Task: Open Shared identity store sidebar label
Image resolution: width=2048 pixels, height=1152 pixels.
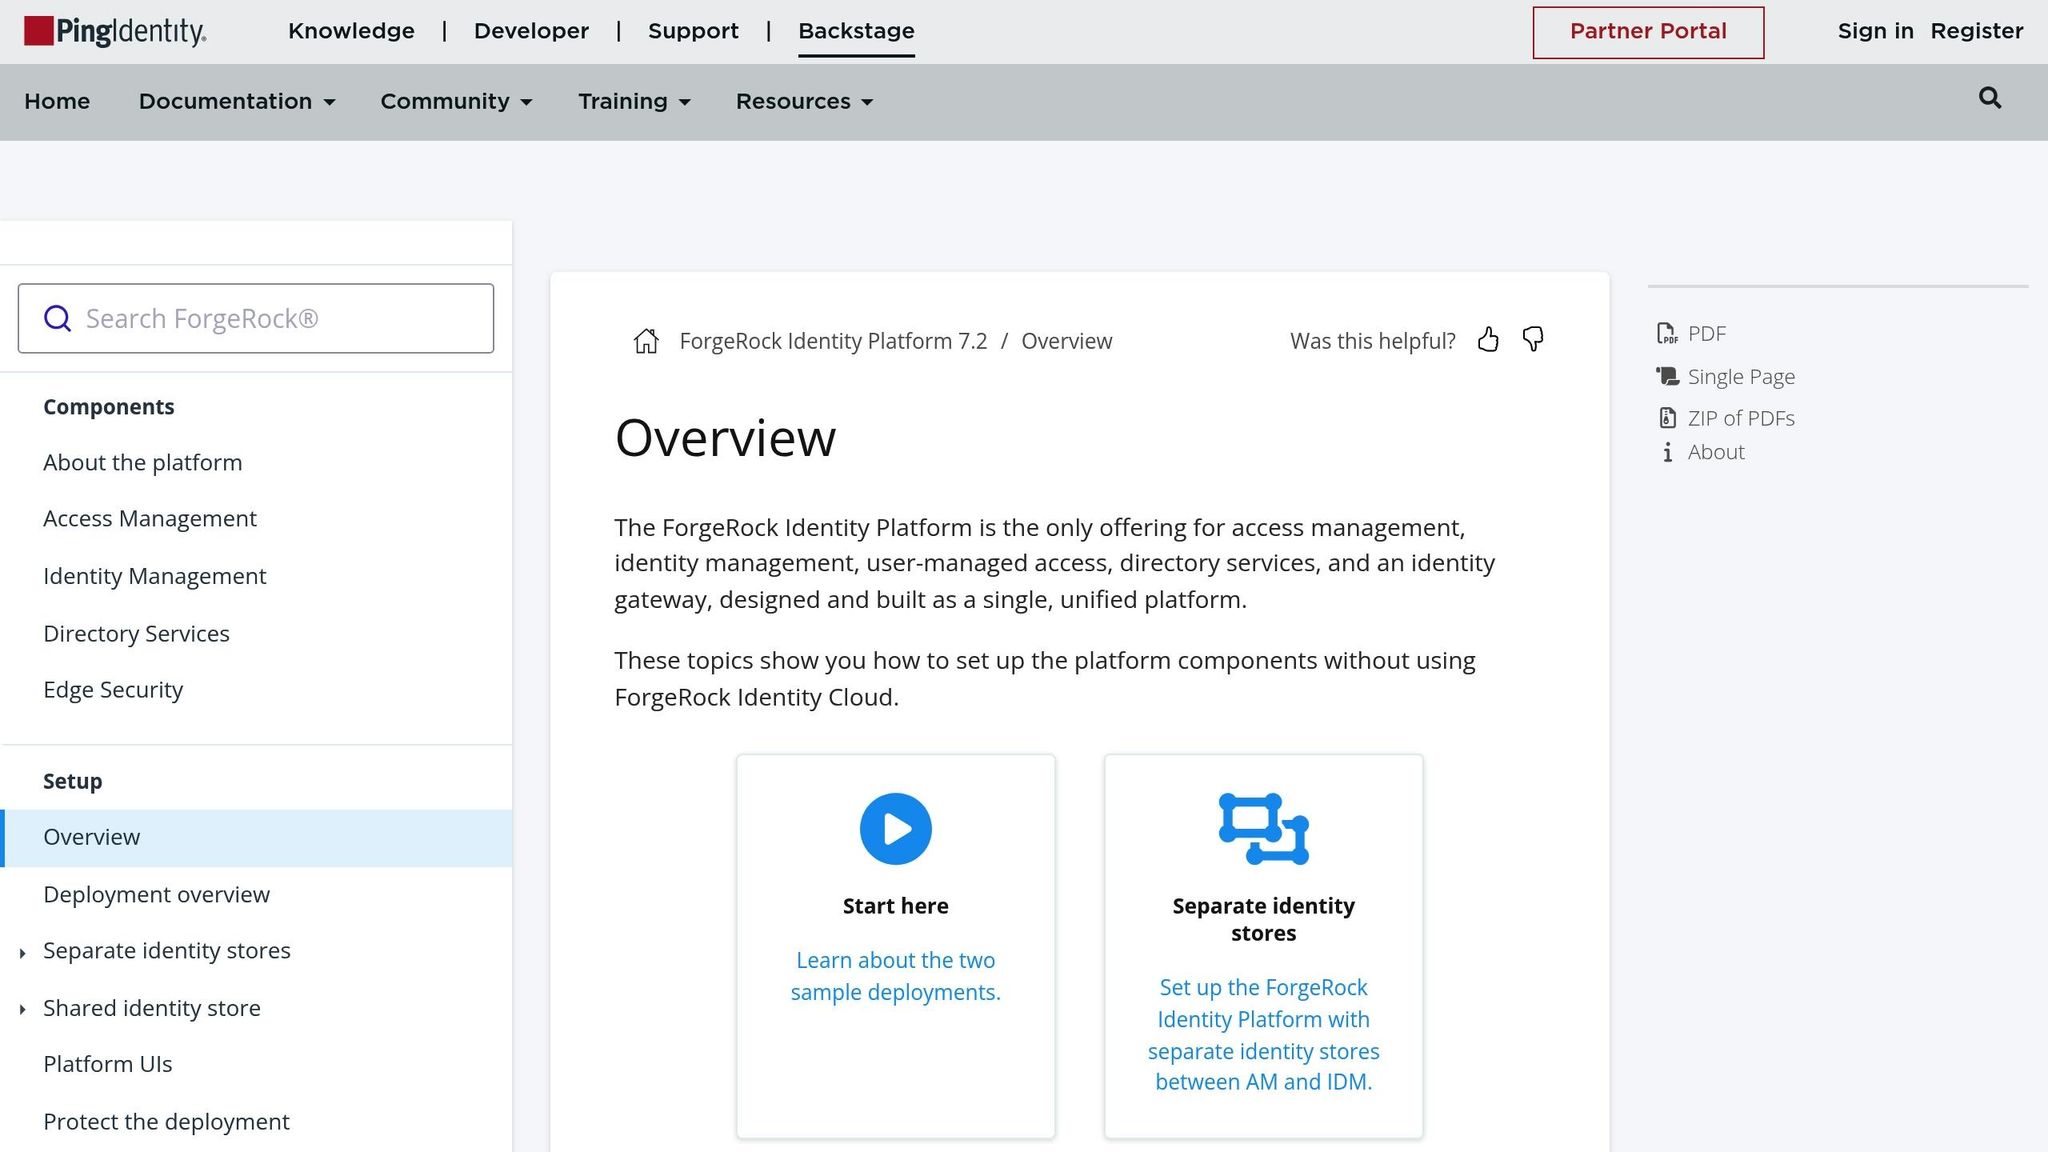Action: 152,1008
